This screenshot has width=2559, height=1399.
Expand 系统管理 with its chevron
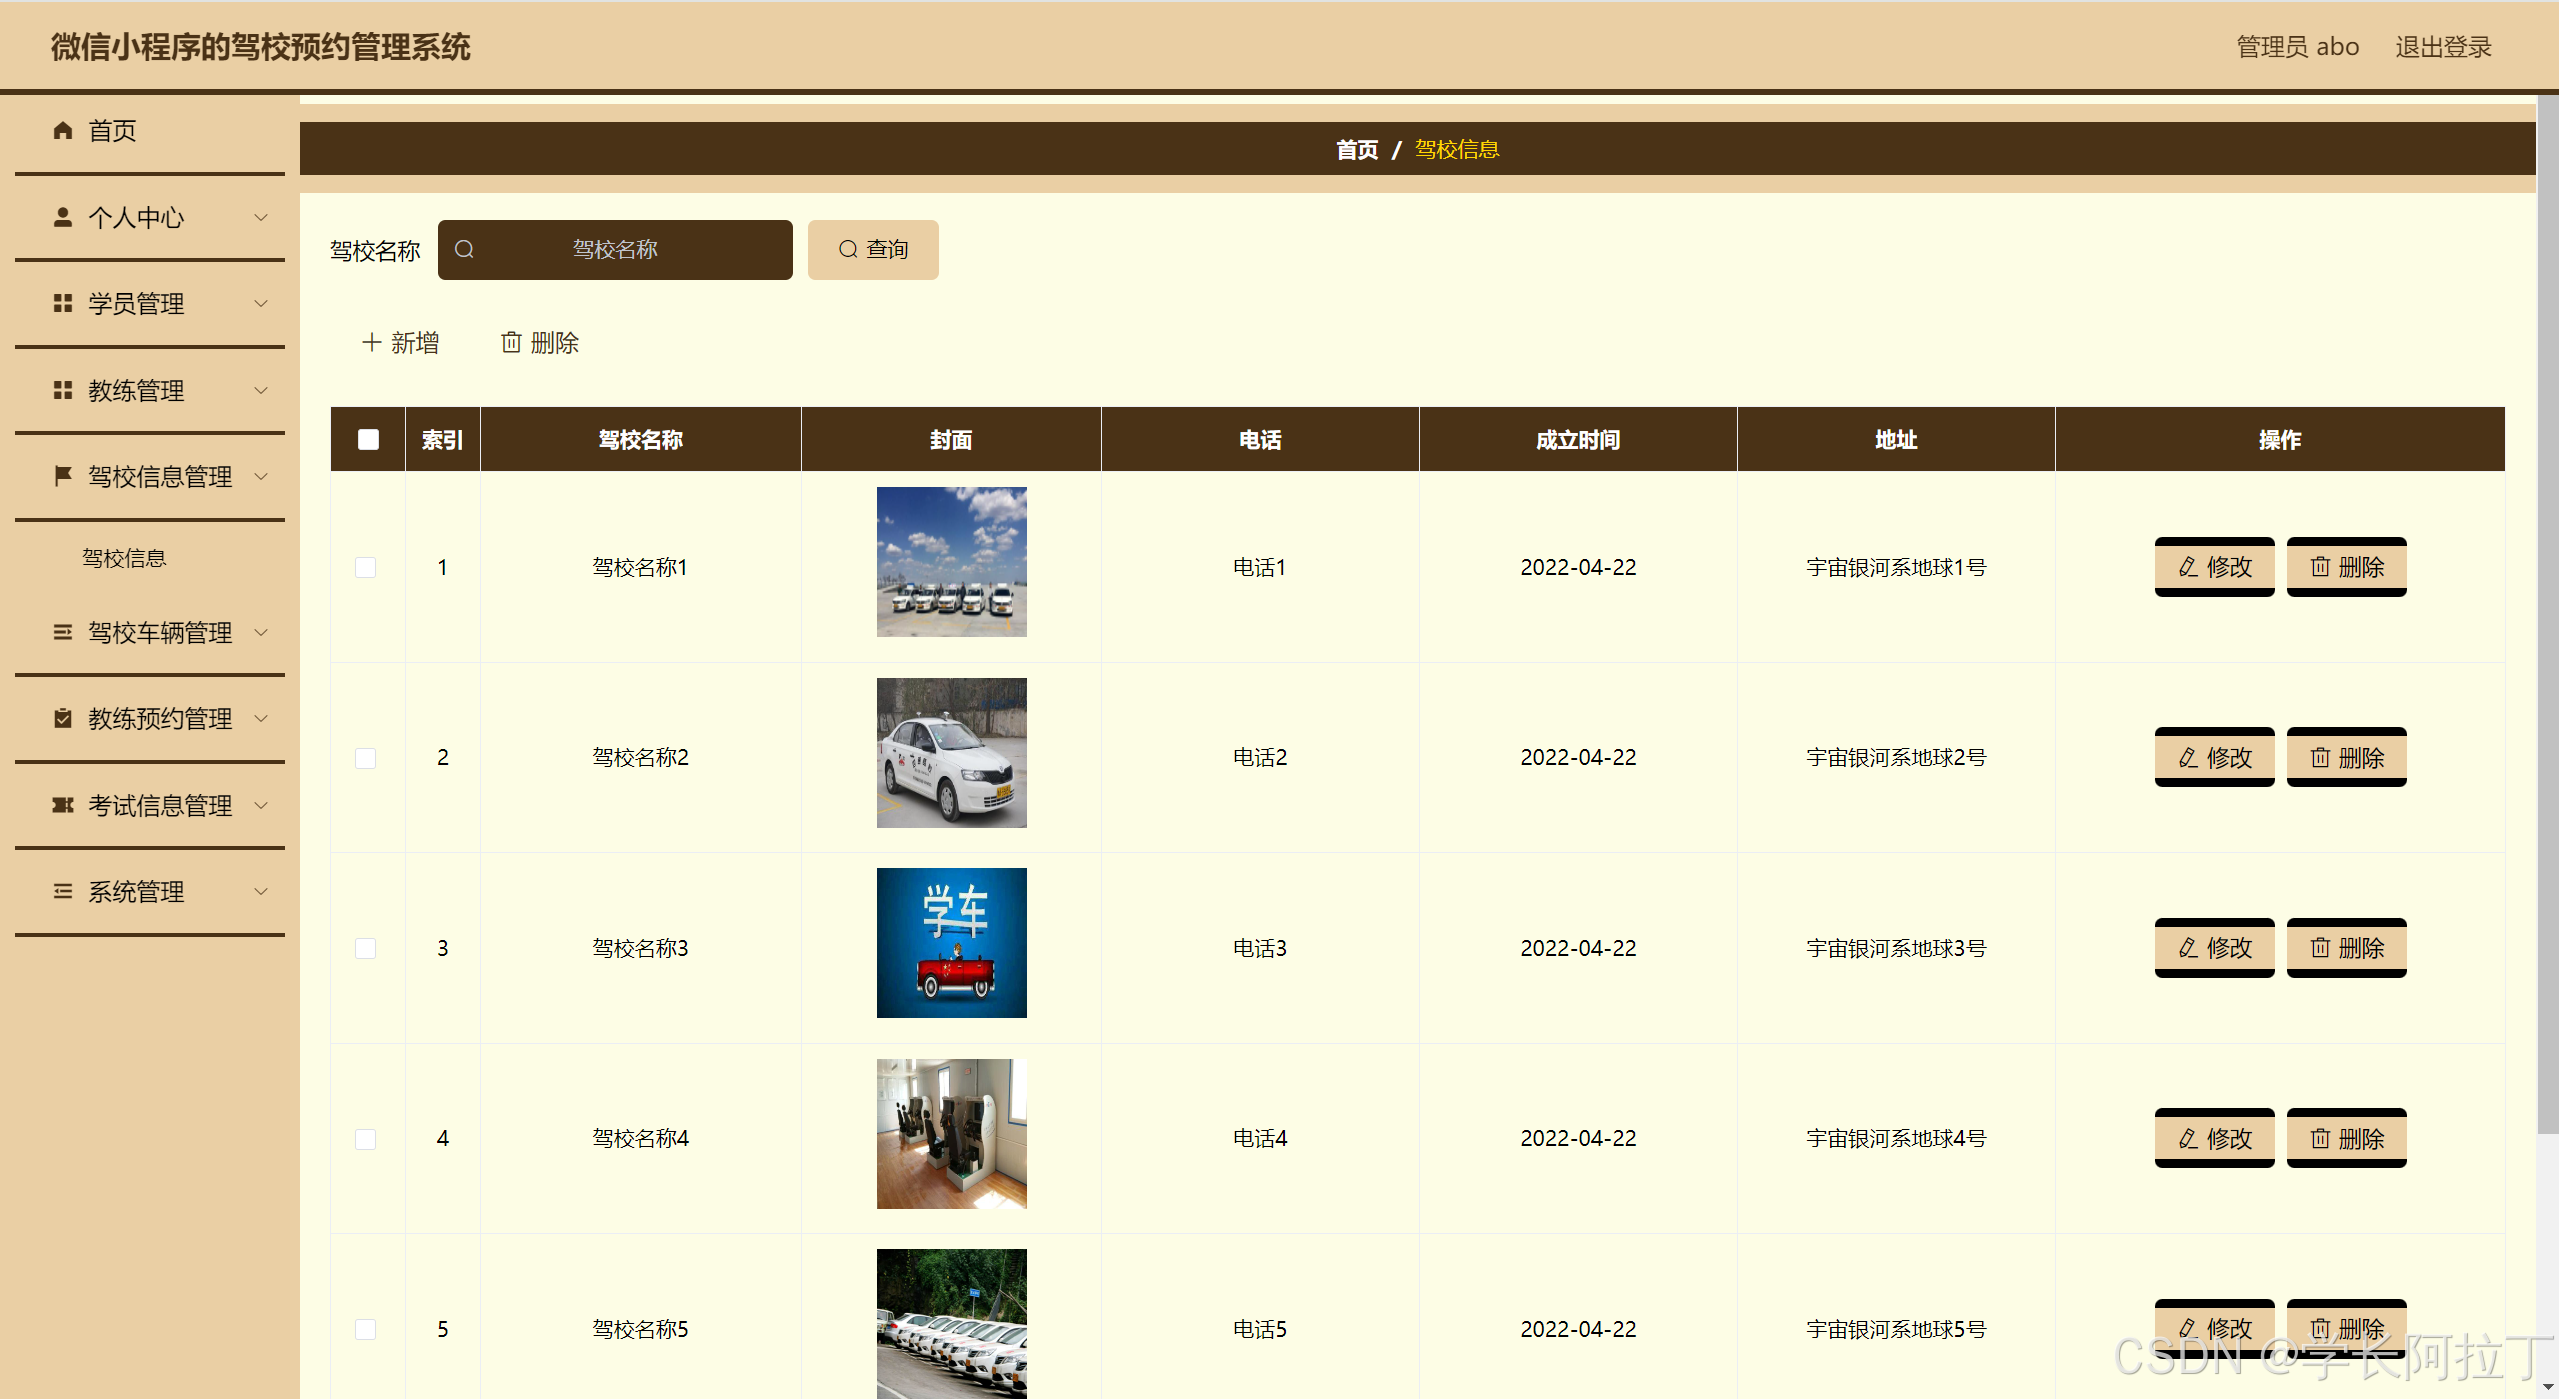click(x=261, y=891)
